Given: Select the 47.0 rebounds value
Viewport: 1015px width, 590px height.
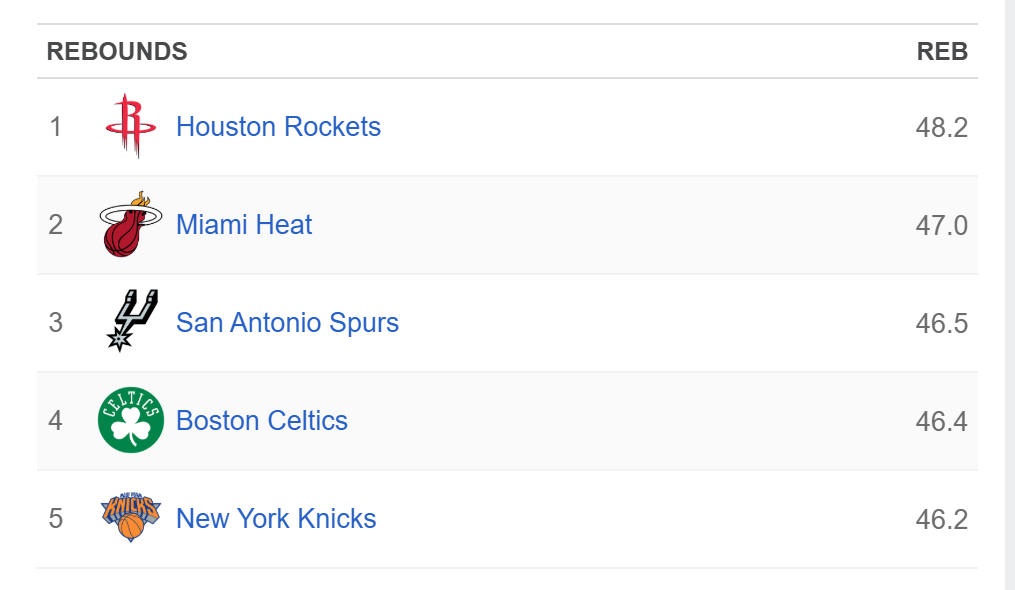Looking at the screenshot, I should click(x=941, y=226).
